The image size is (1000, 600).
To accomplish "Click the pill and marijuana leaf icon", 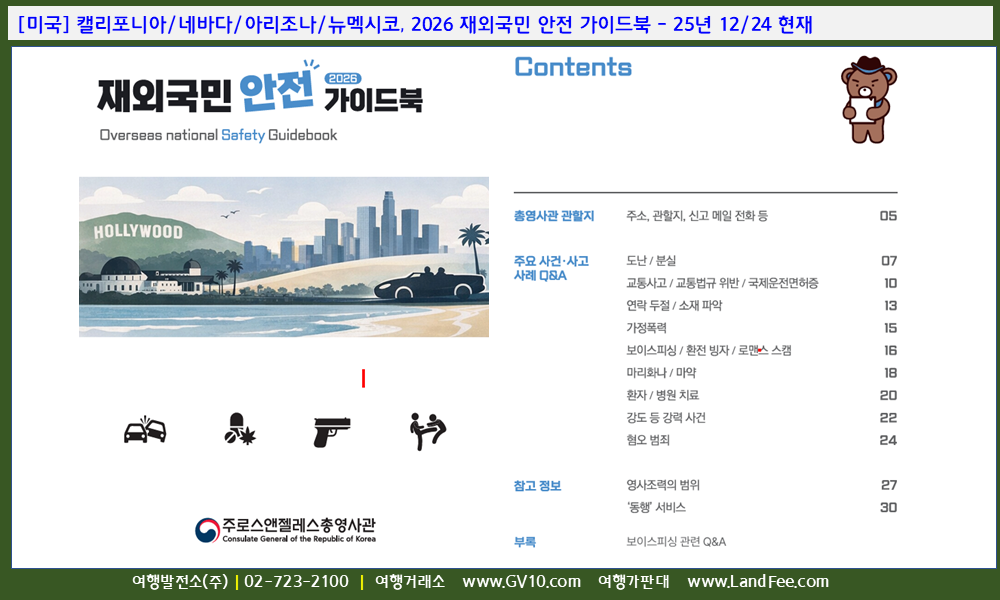I will 239,430.
